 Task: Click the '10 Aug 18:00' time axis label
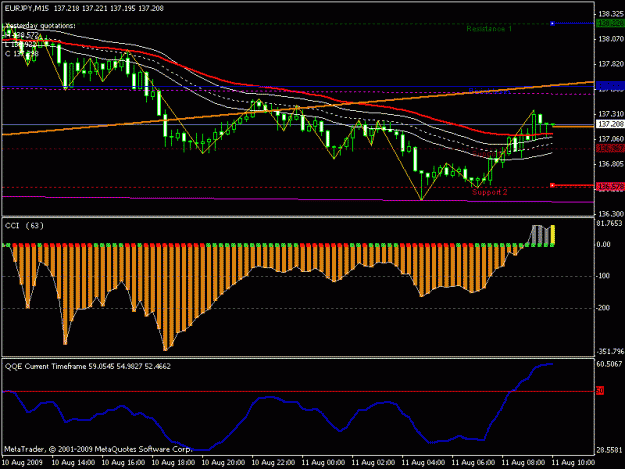pos(173,463)
